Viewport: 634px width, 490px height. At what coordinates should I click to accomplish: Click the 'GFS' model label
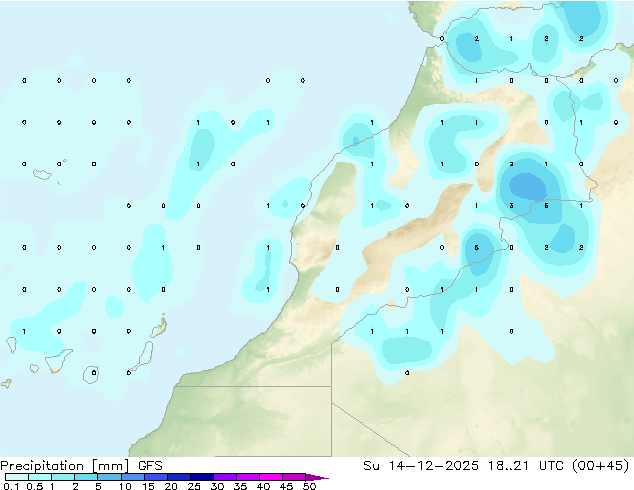click(x=150, y=466)
